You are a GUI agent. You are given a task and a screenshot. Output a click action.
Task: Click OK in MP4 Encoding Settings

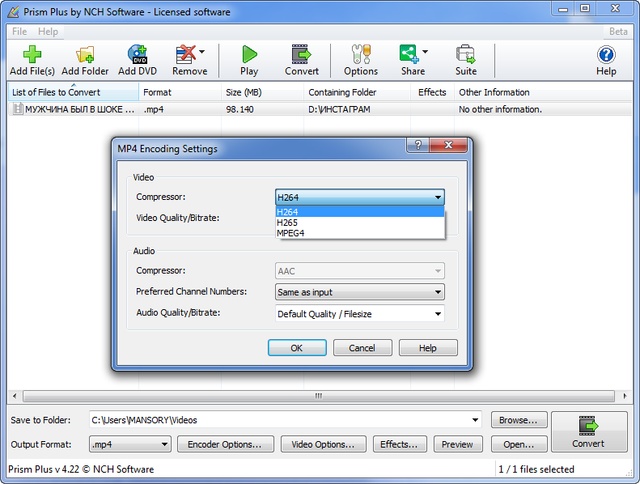pos(297,348)
